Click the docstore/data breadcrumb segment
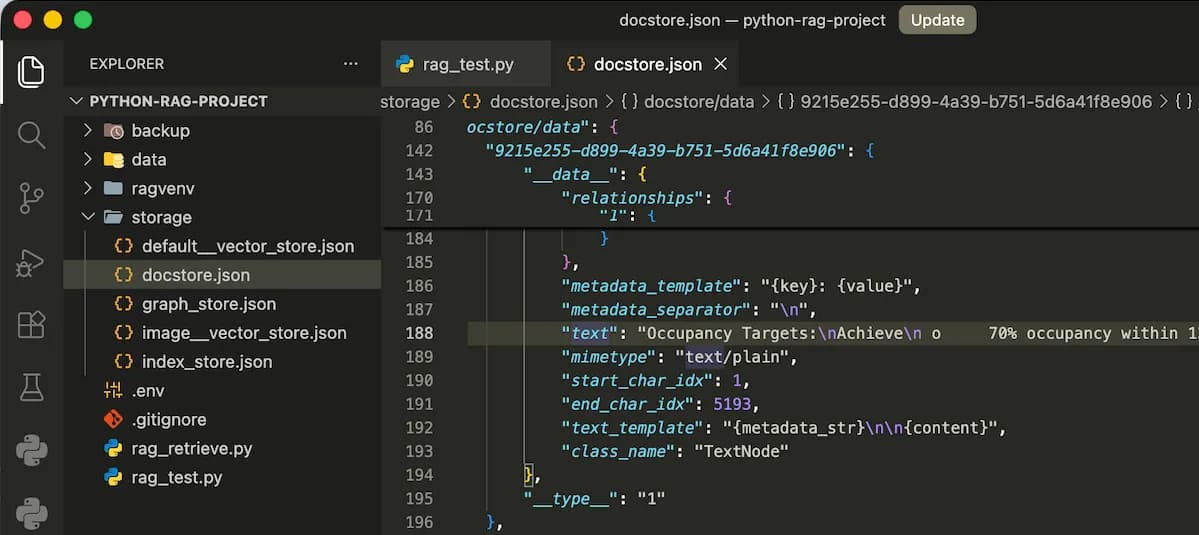Image resolution: width=1199 pixels, height=535 pixels. pyautogui.click(x=699, y=102)
